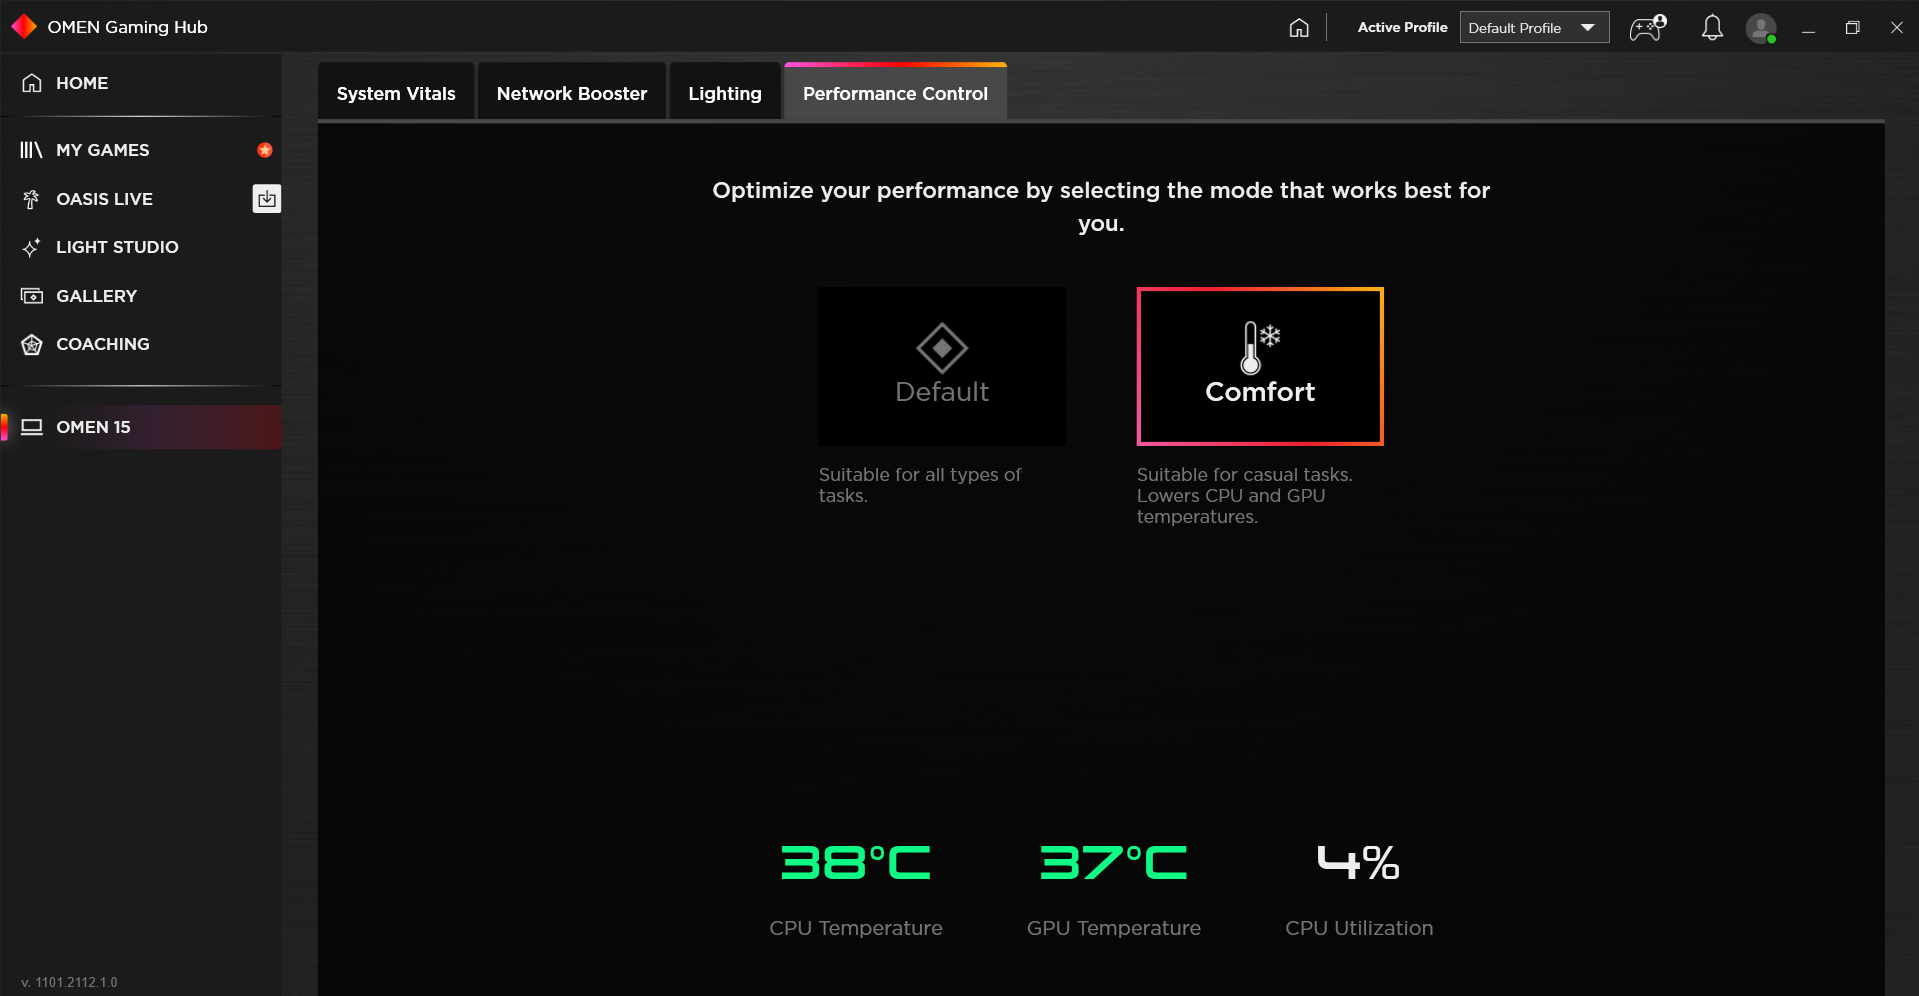This screenshot has height=996, width=1919.
Task: Open the user account avatar menu
Action: point(1762,28)
